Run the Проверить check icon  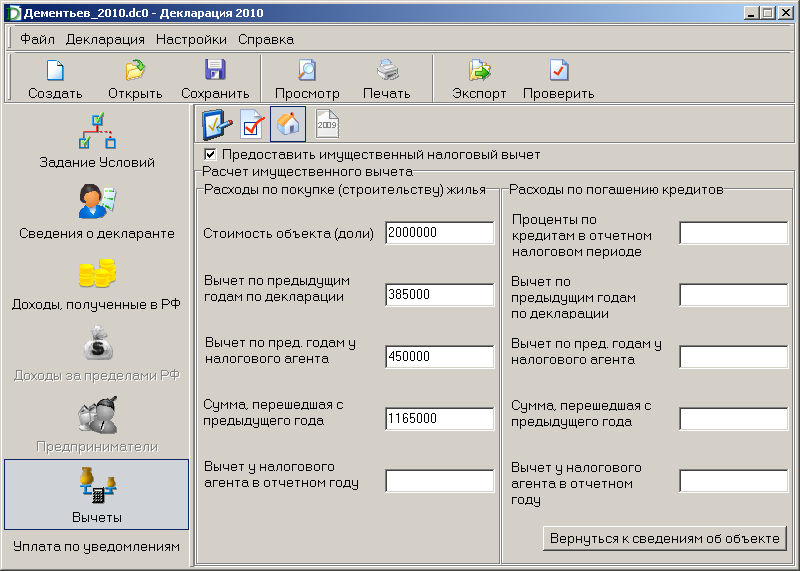point(559,72)
